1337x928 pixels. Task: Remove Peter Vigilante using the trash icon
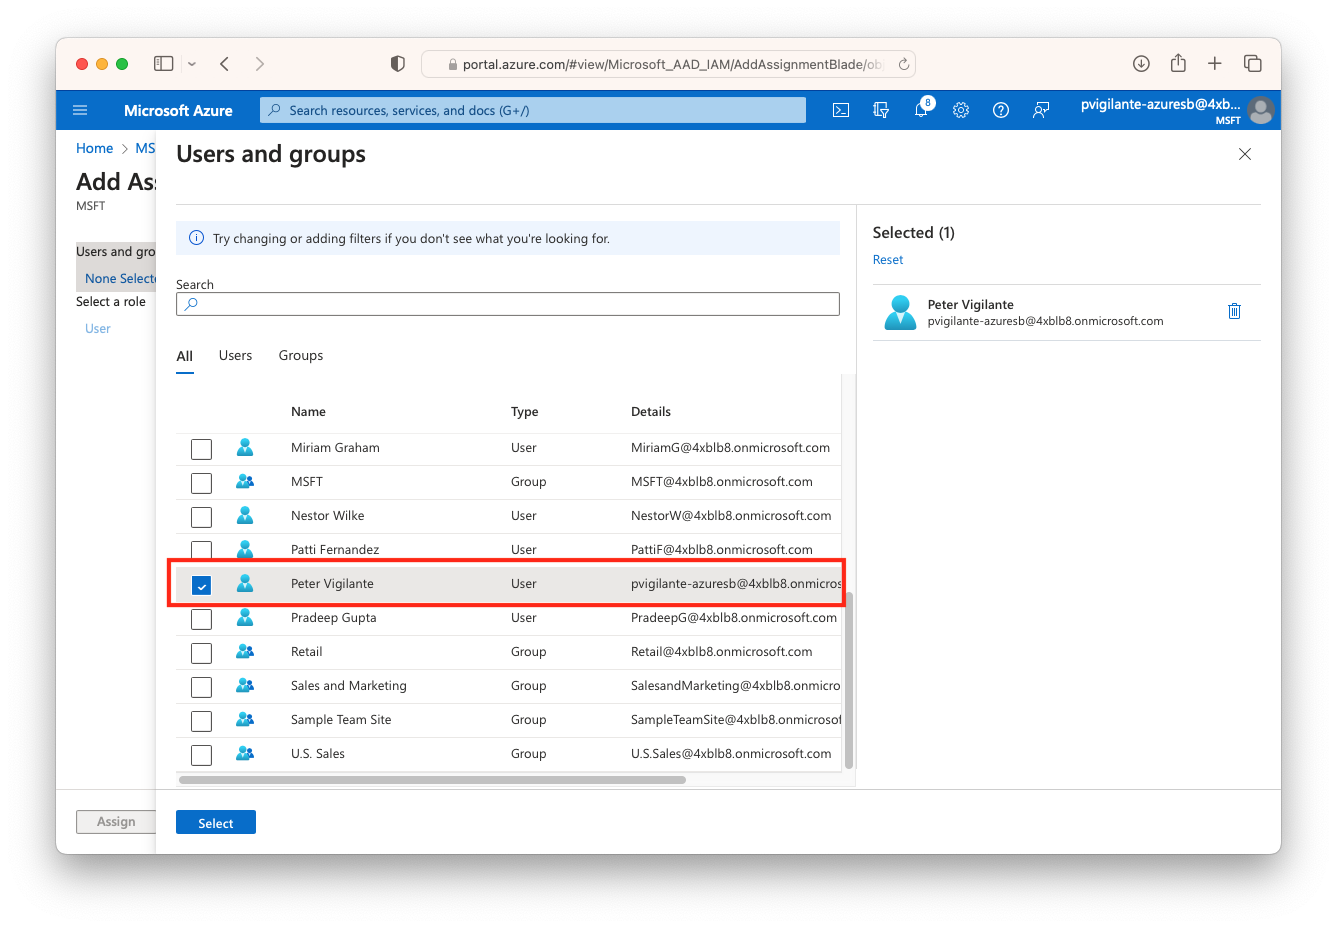(x=1234, y=311)
